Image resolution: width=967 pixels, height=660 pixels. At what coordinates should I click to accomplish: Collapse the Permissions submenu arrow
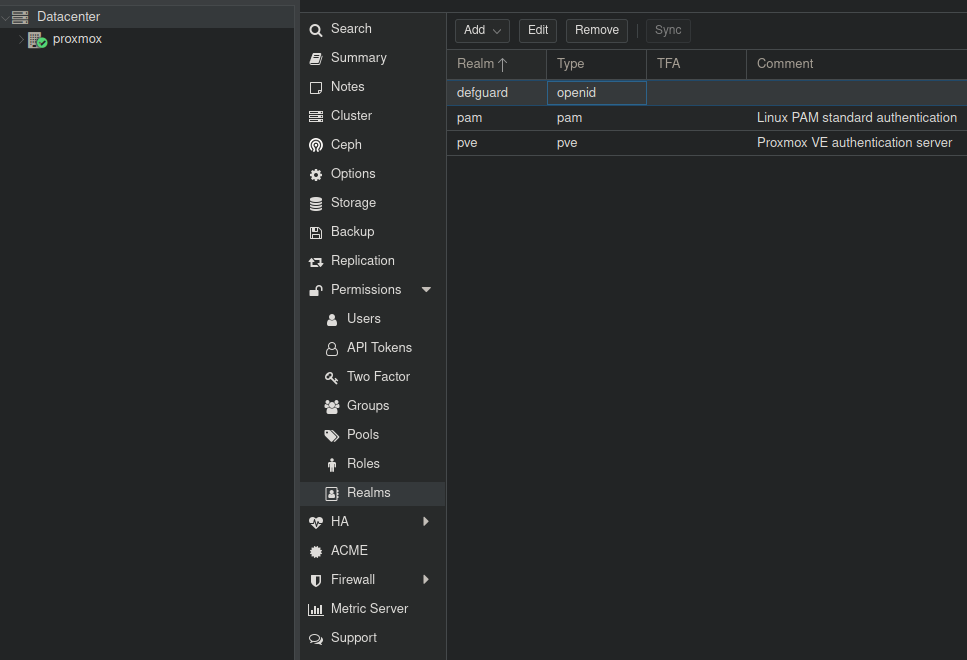pos(427,290)
